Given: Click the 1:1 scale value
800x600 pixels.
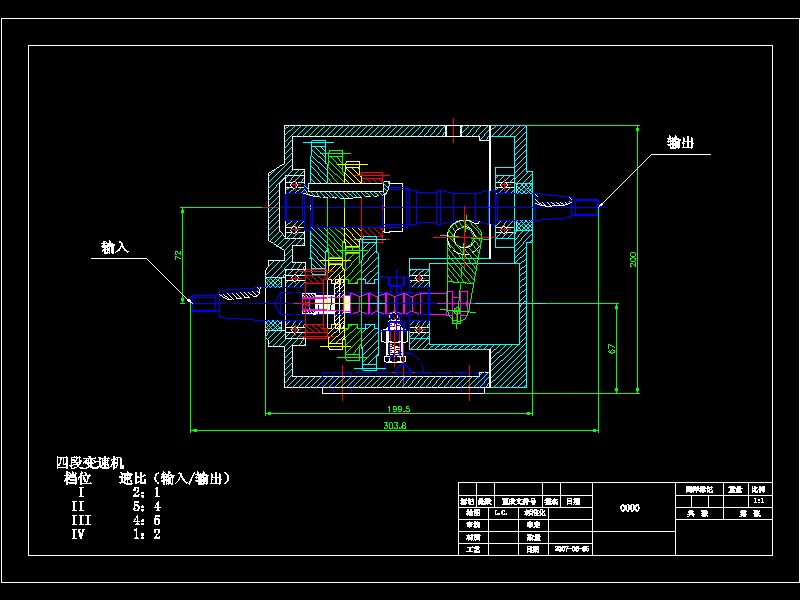Looking at the screenshot, I should [759, 501].
